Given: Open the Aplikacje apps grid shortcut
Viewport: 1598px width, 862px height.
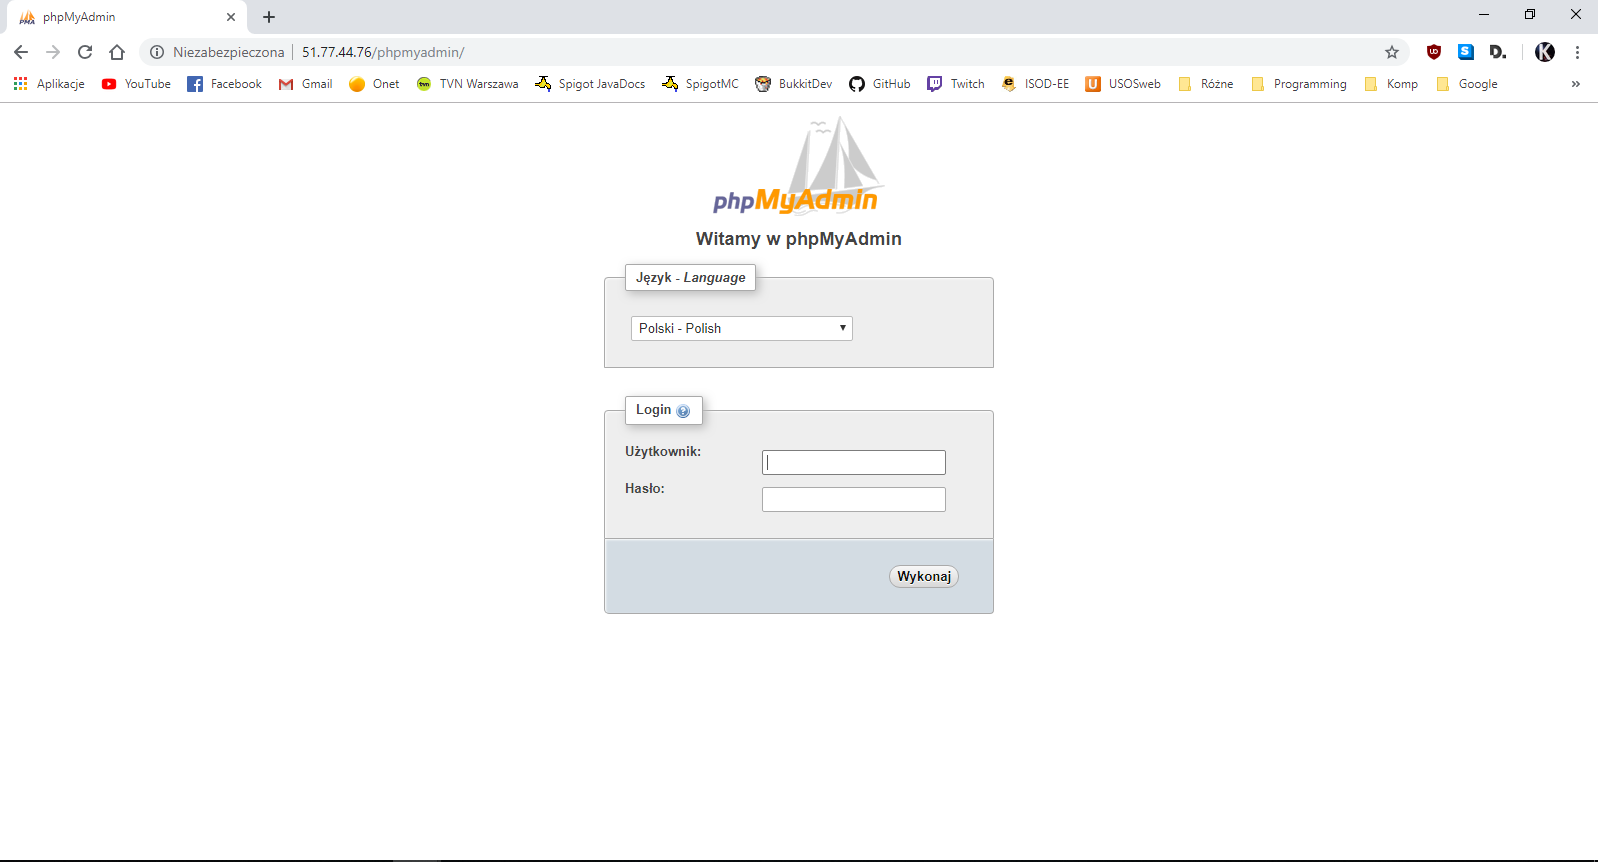Looking at the screenshot, I should pos(49,84).
